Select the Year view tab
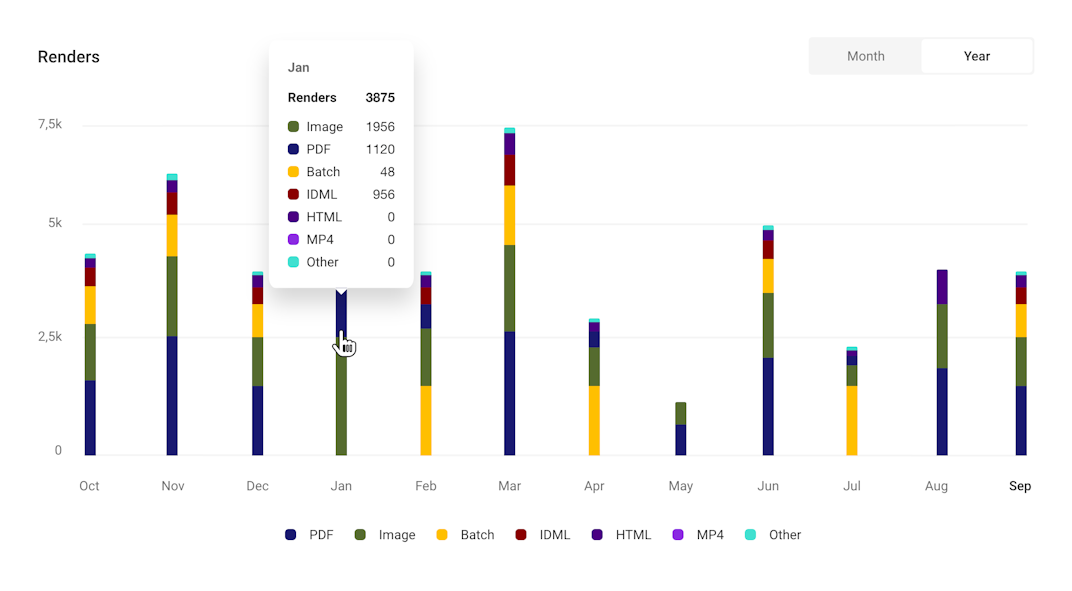The image size is (1072, 591). click(976, 56)
